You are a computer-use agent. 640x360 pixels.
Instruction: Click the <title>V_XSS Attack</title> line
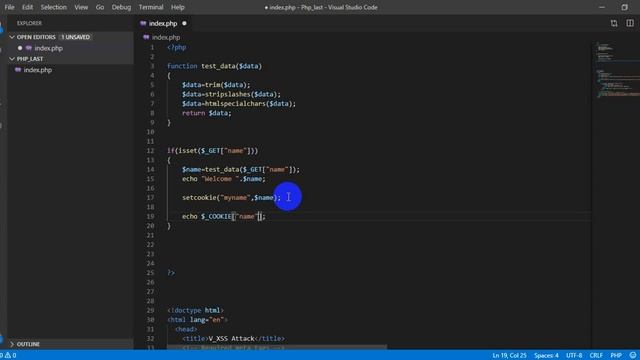pyautogui.click(x=233, y=338)
